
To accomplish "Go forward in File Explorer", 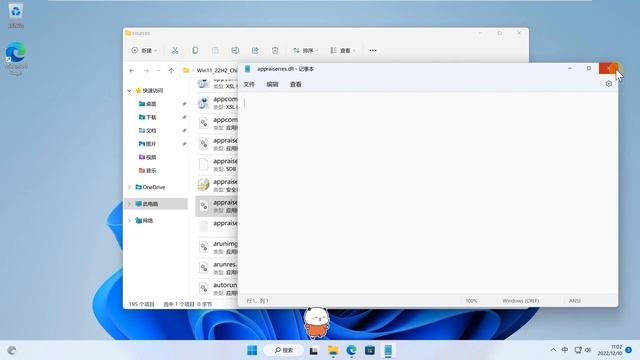I will [146, 71].
